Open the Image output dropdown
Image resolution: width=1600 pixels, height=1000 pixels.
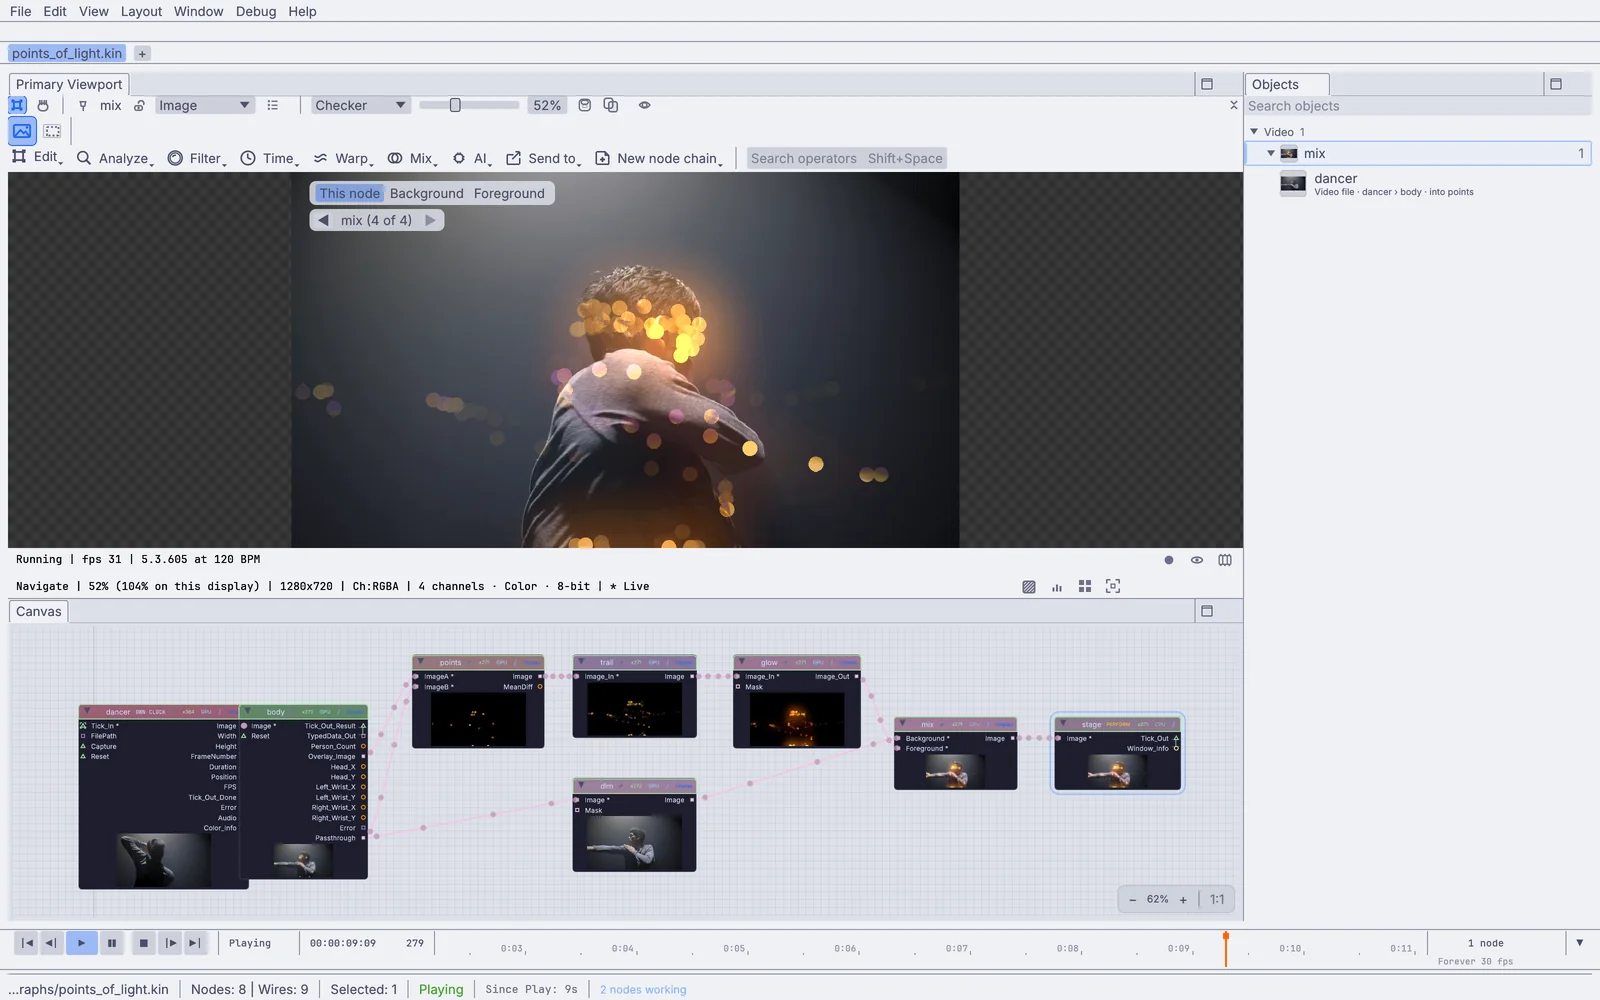(x=204, y=105)
